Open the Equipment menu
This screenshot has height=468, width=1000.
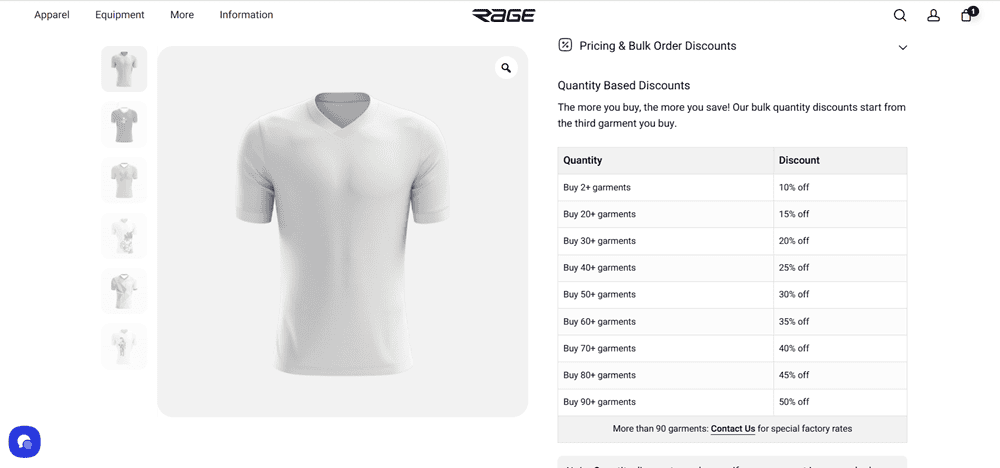pos(120,15)
